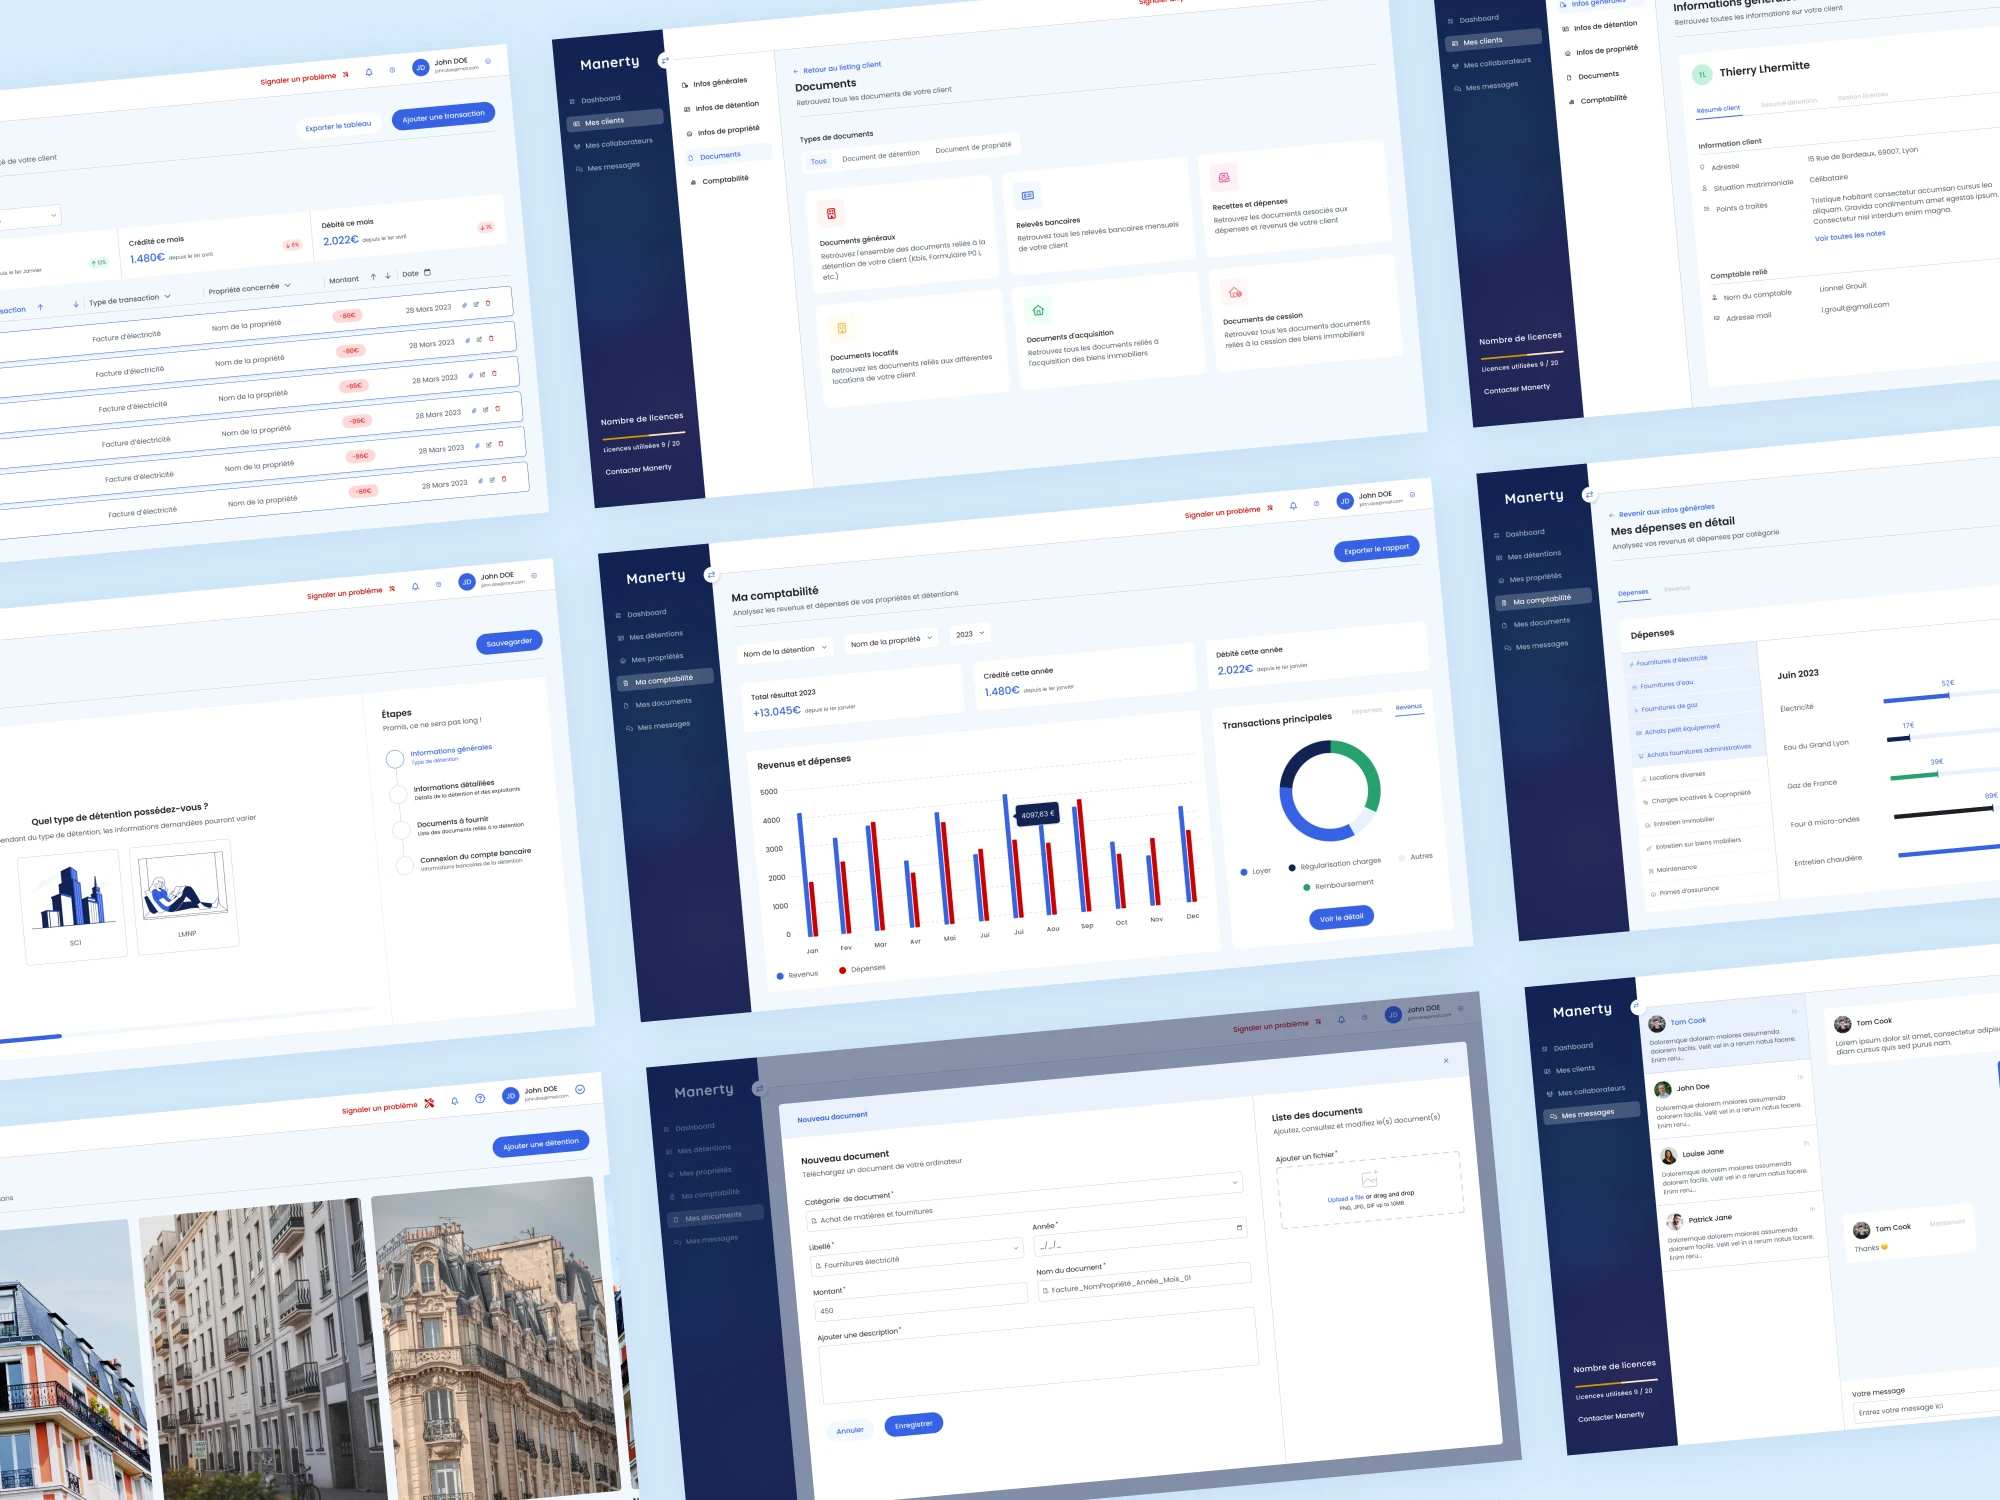Click the Exporter le tableau button
The width and height of the screenshot is (2000, 1500).
tap(338, 126)
